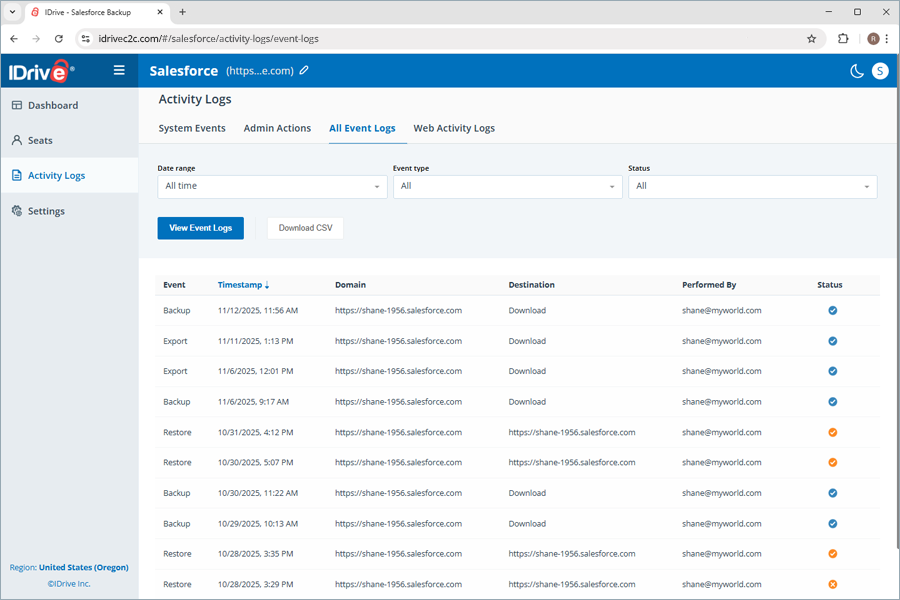This screenshot has height=600, width=900.
Task: Click the orange status icon for 10/31/2025 Restore
Action: (832, 433)
